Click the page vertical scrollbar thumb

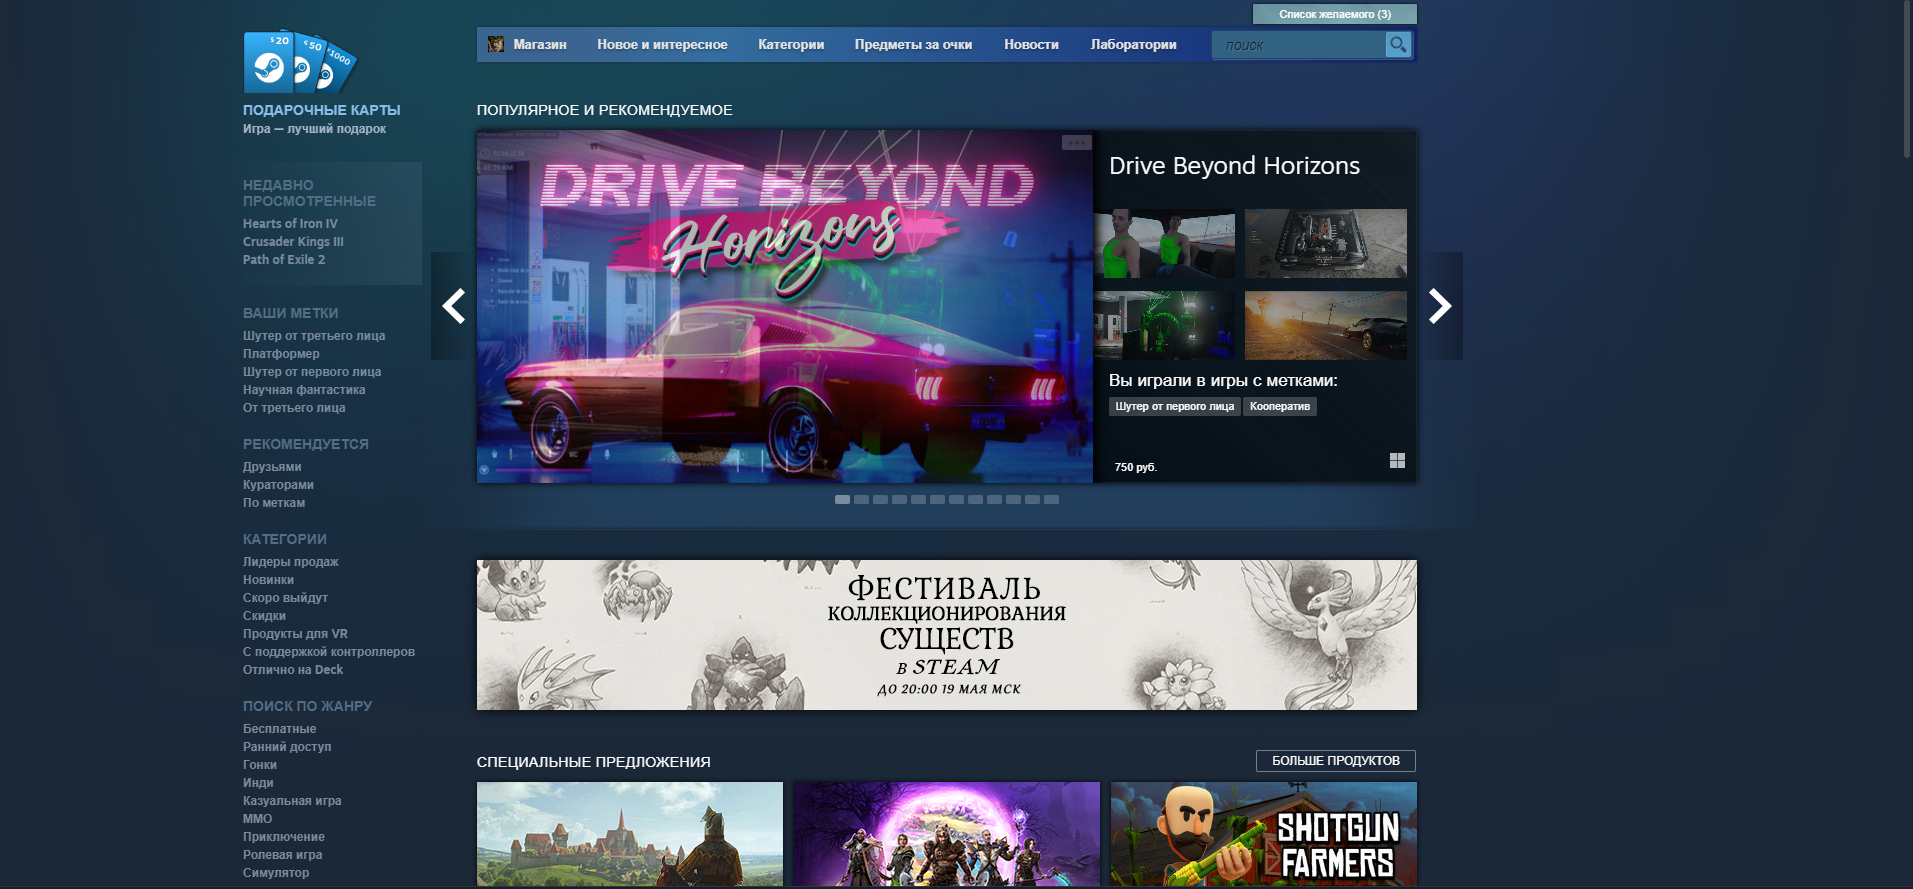[1906, 78]
